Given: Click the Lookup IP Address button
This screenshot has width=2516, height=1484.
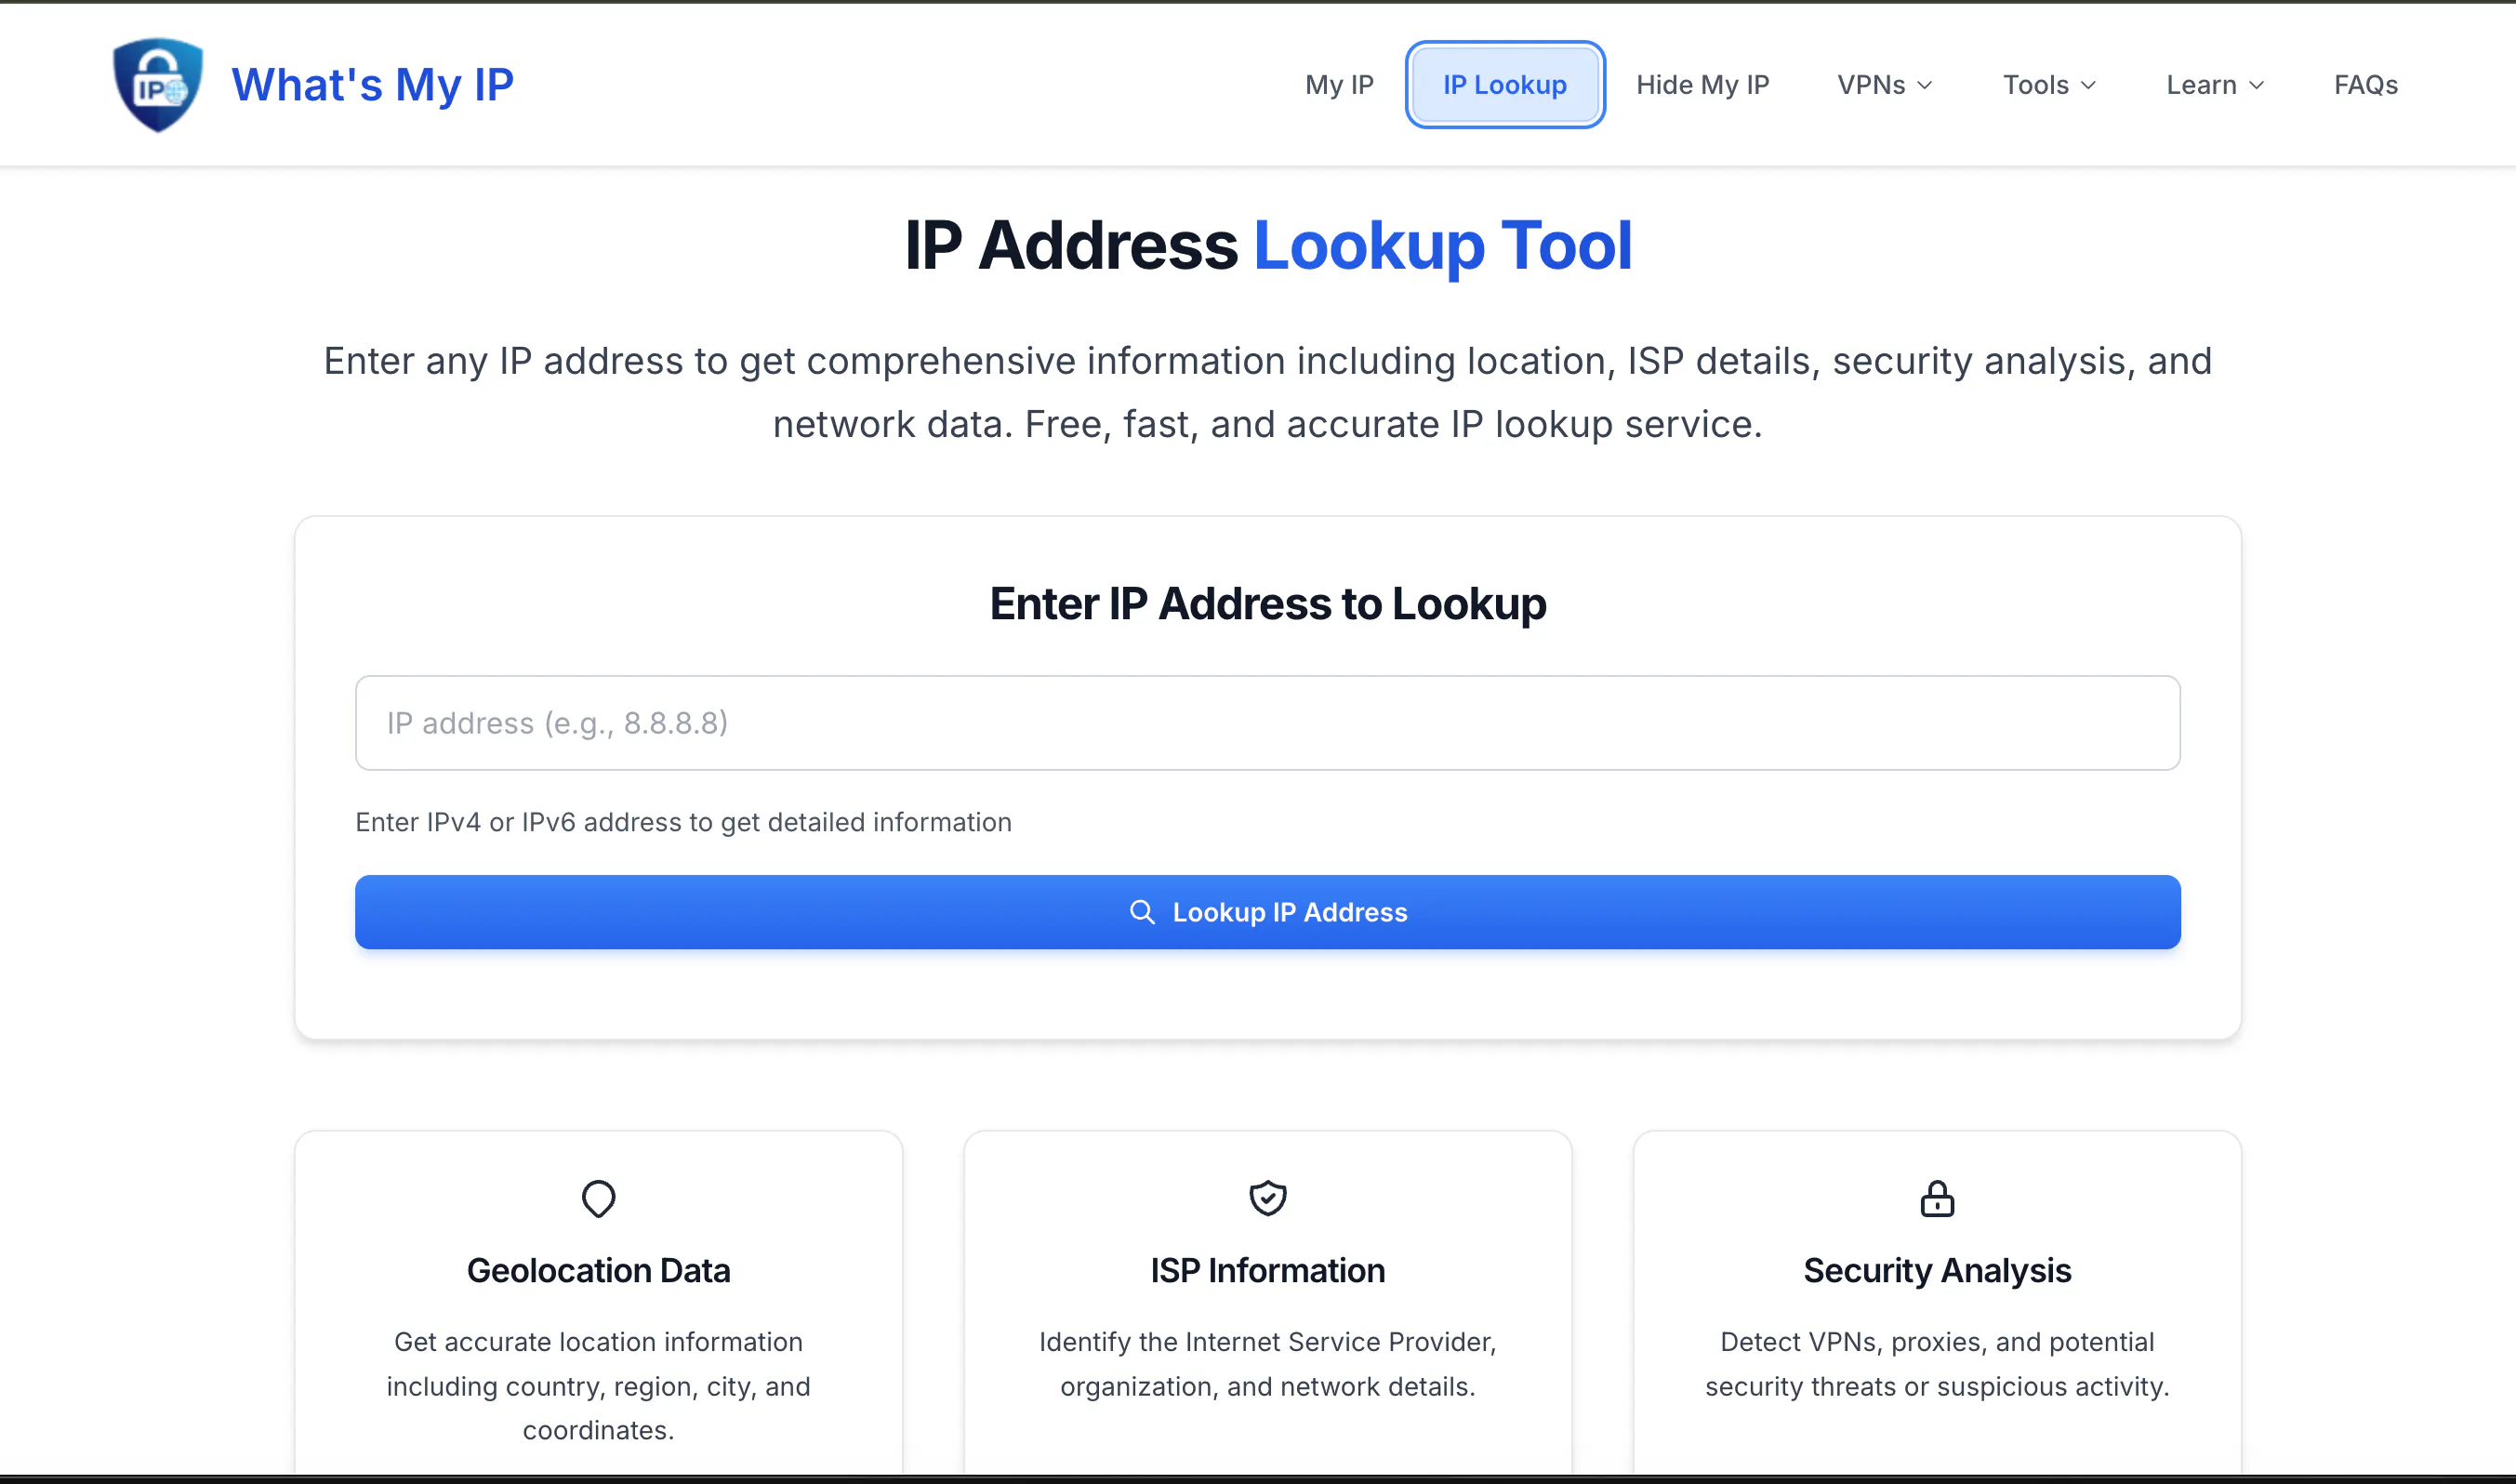Looking at the screenshot, I should [x=1268, y=912].
